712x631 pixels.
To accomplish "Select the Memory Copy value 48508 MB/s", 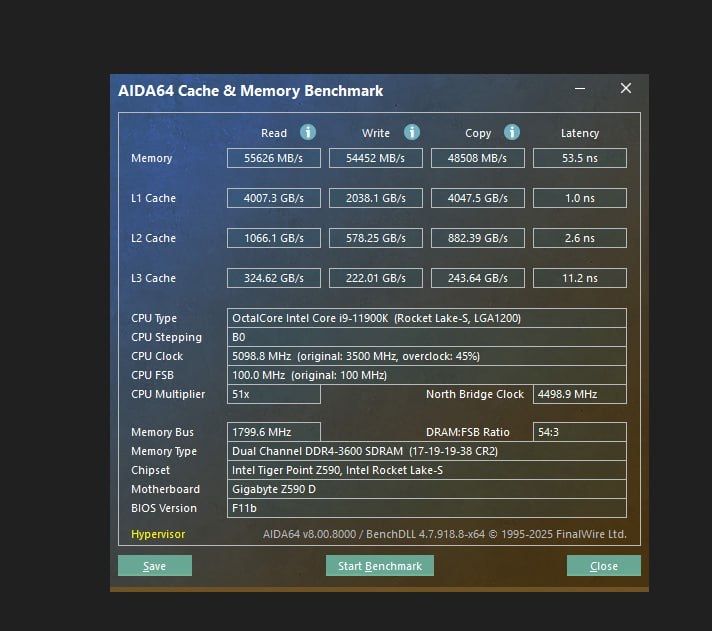I will pyautogui.click(x=478, y=158).
